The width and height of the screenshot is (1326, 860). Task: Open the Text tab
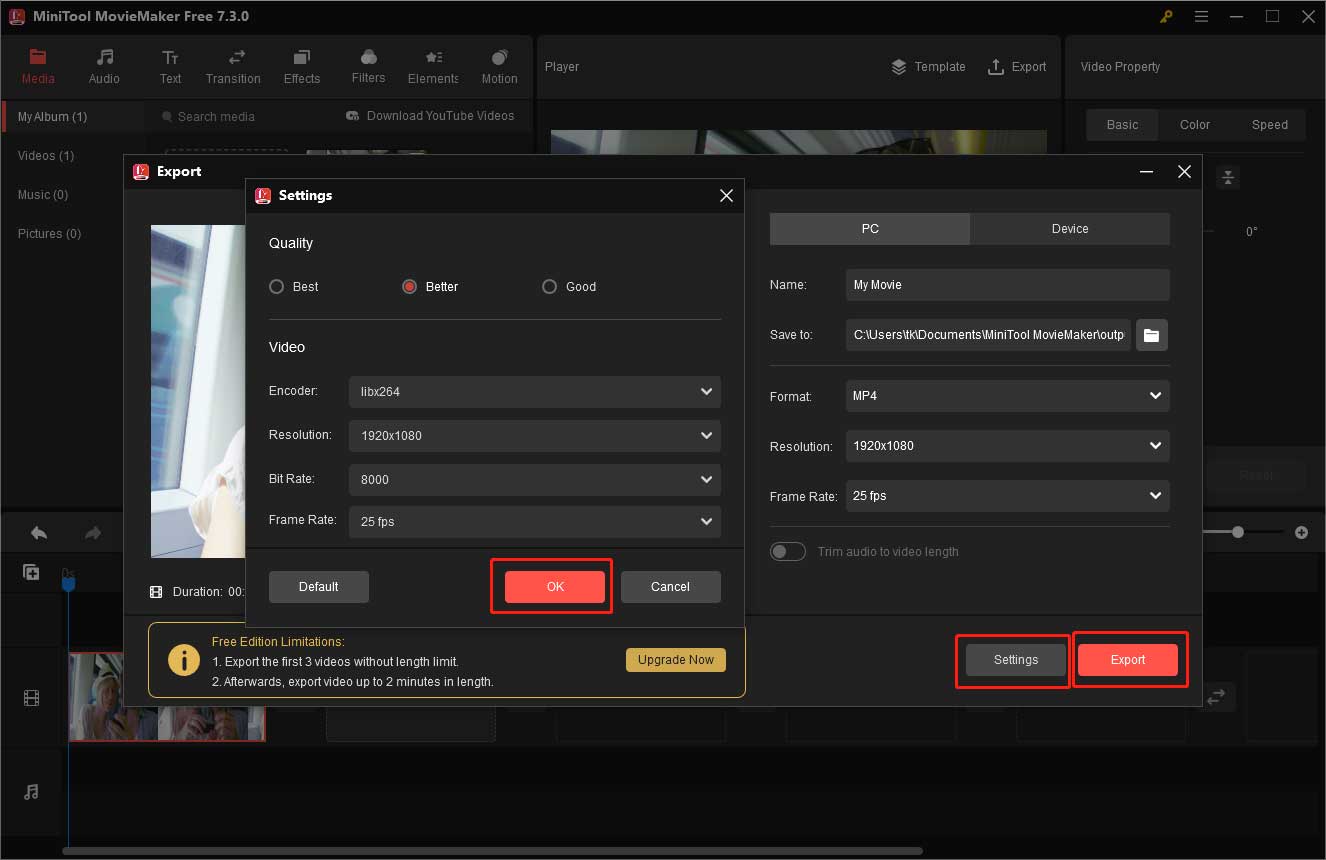(x=171, y=66)
